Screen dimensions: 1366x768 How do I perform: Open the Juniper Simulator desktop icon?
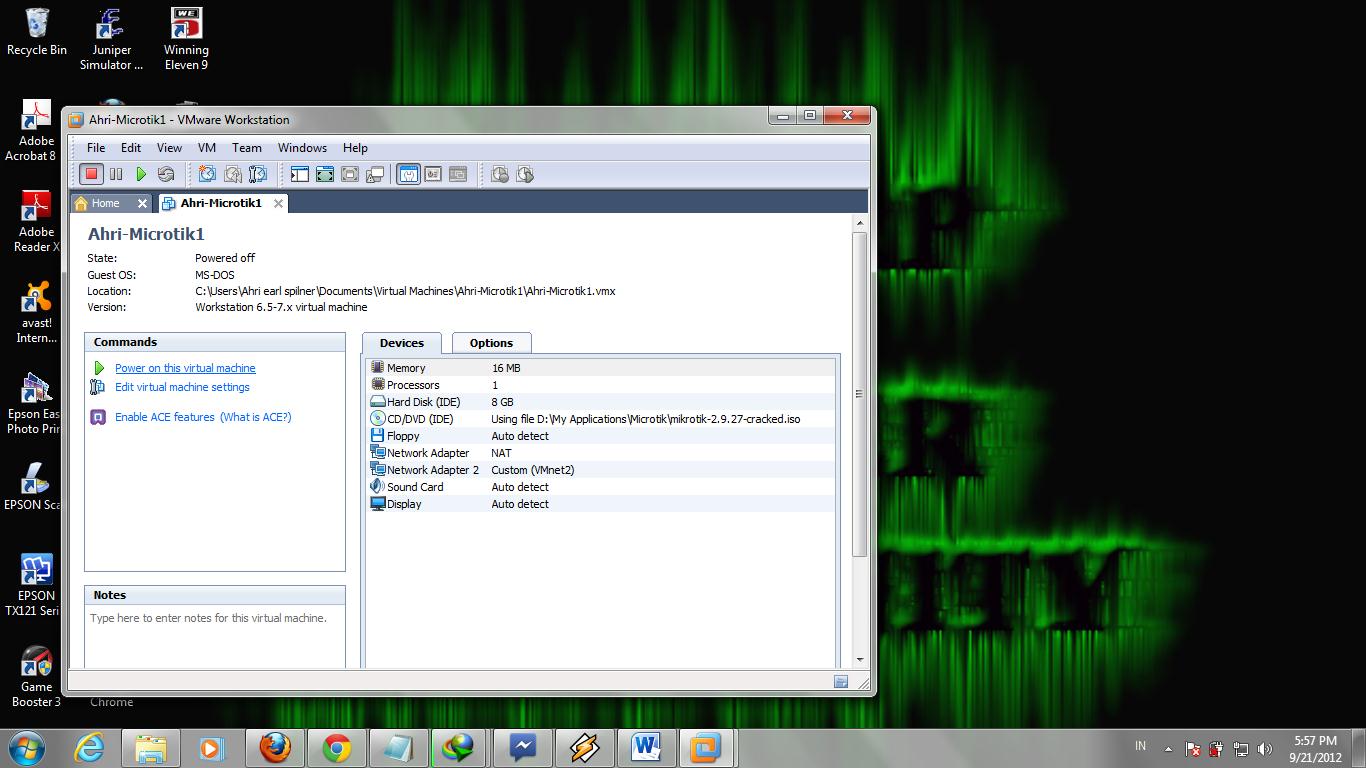click(x=111, y=40)
